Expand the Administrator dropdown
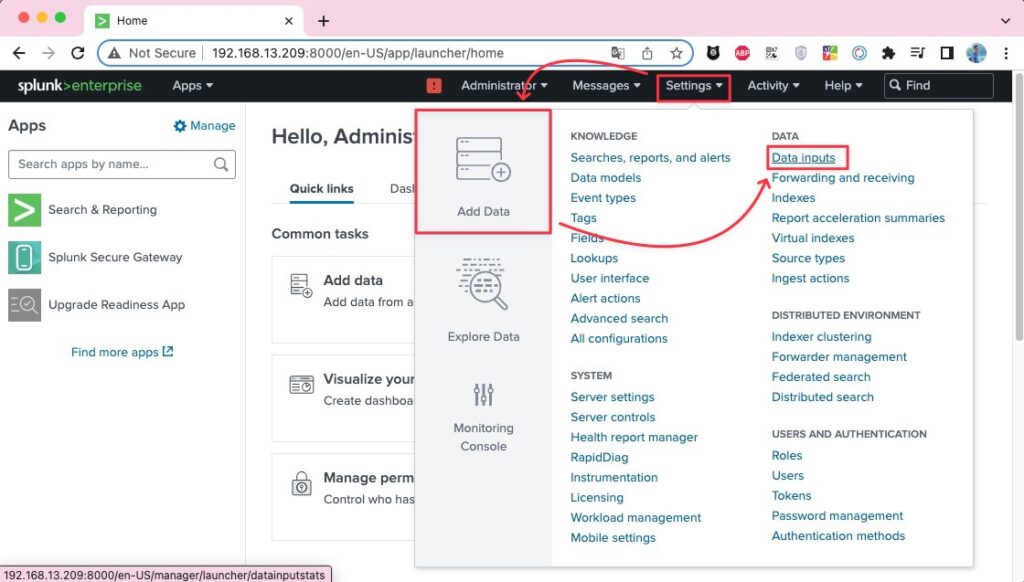The width and height of the screenshot is (1024, 582). coord(504,86)
